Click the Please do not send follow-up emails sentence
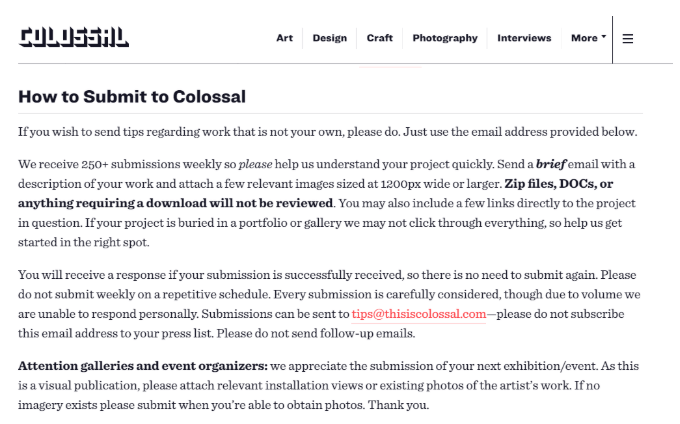Screen dimensions: 680x424 [x=316, y=333]
